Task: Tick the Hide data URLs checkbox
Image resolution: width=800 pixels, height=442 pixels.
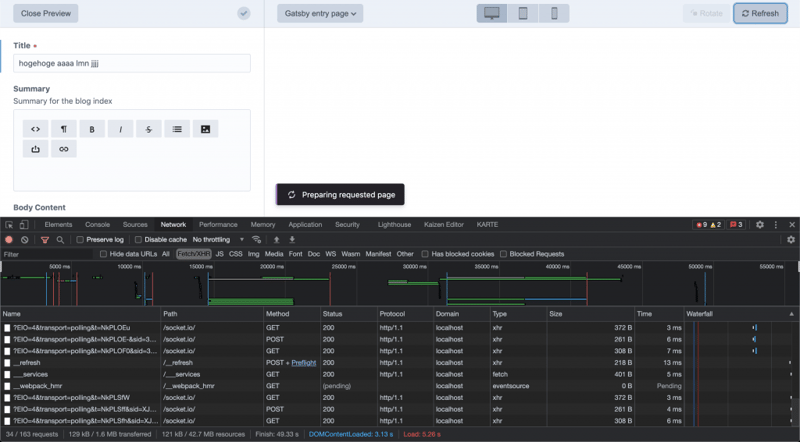Action: tap(103, 254)
